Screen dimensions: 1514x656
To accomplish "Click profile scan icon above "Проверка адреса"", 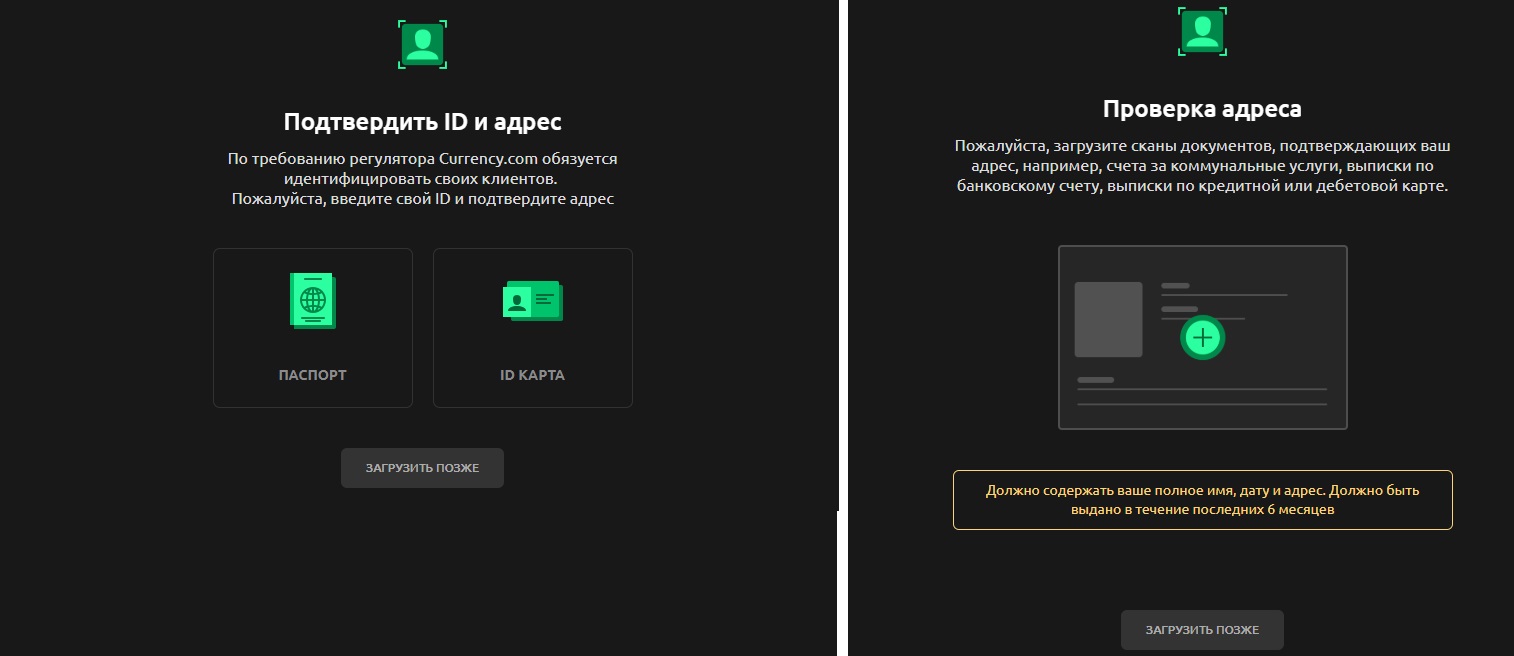I will coord(1202,31).
